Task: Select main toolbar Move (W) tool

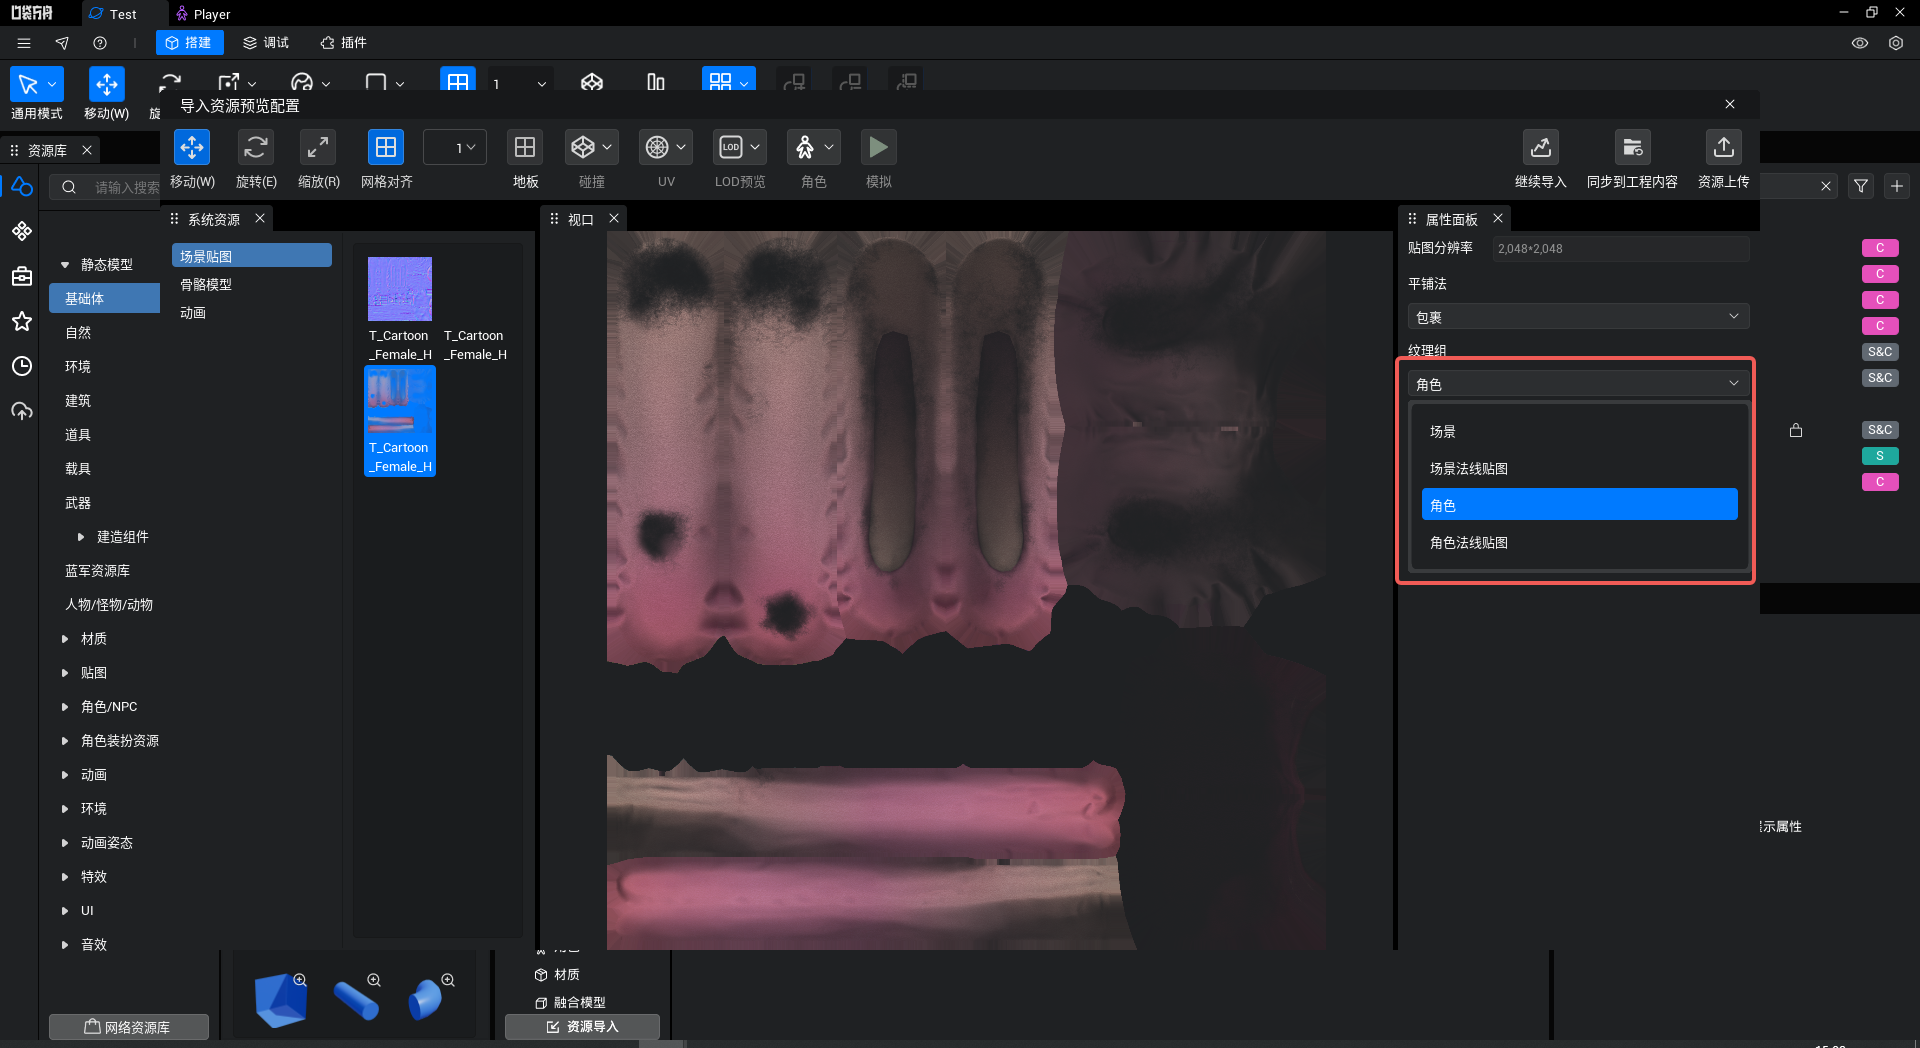Action: click(x=106, y=85)
